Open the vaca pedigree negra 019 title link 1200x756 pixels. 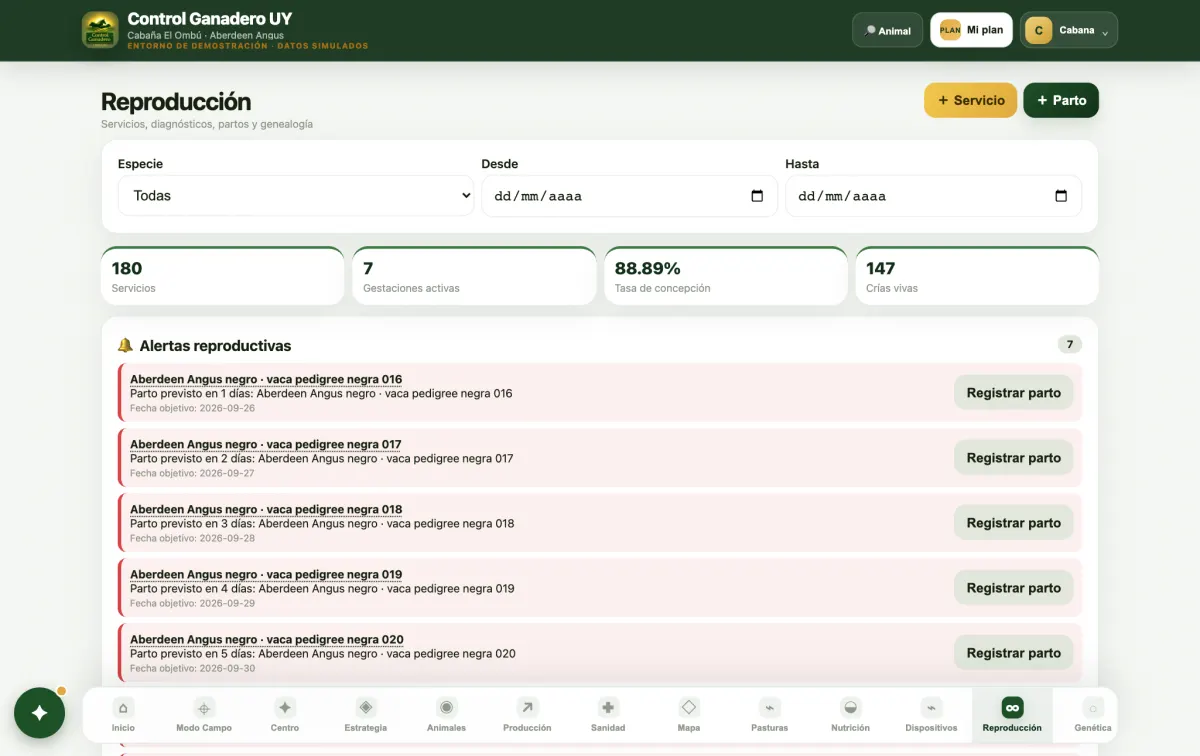tap(266, 574)
